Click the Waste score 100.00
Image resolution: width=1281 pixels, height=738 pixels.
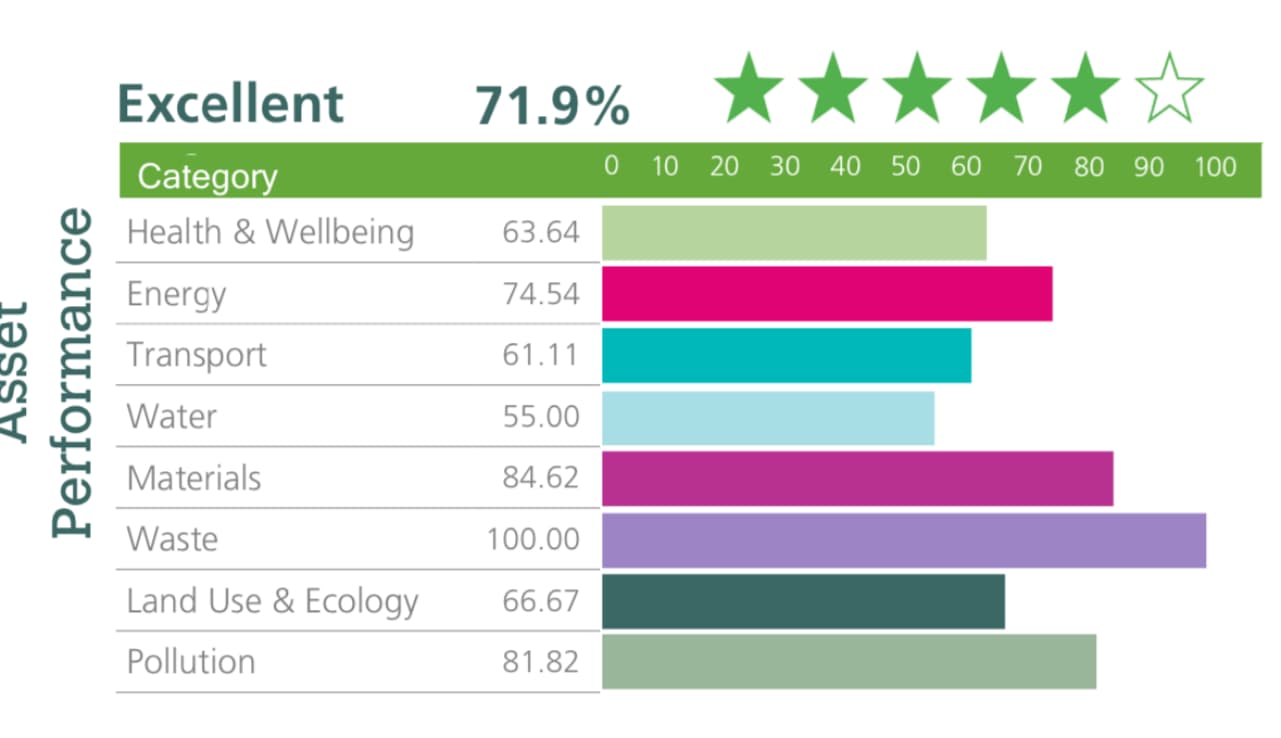533,540
